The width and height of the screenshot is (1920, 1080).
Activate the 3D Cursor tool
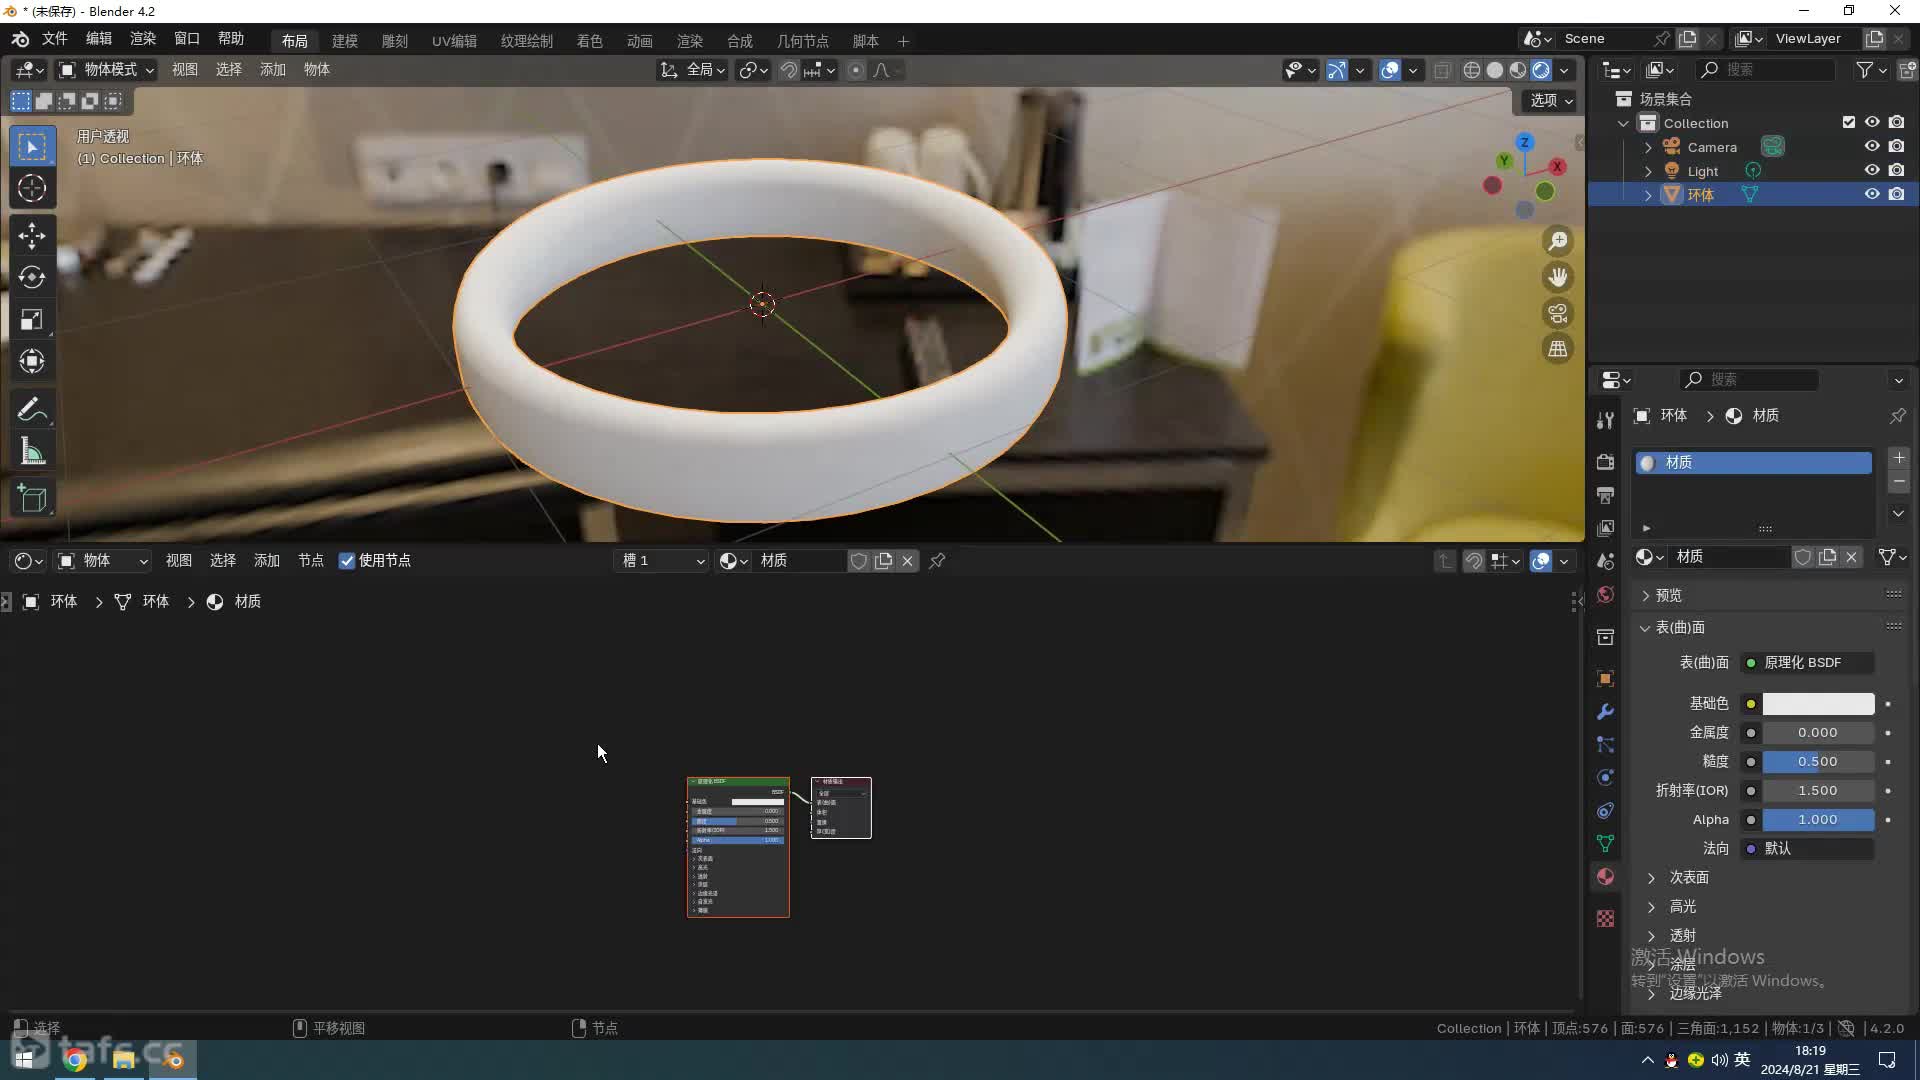point(32,188)
